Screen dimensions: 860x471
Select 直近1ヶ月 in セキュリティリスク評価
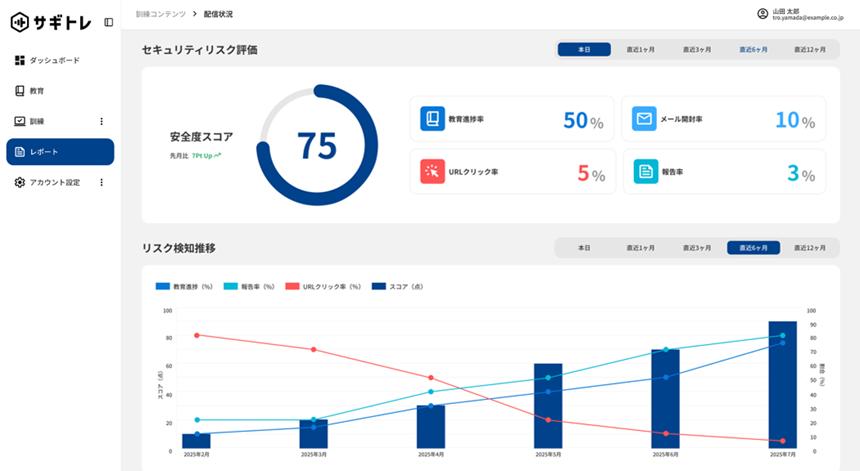[640, 49]
